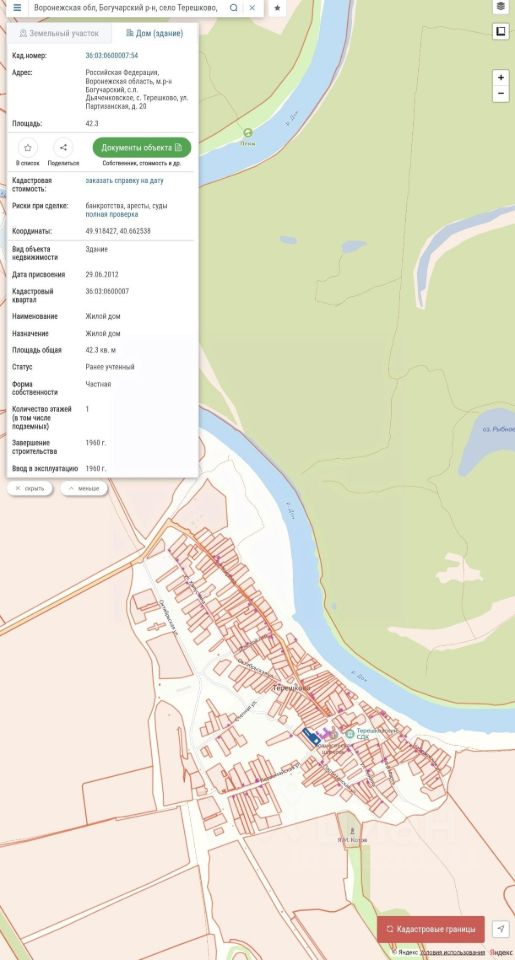
Task: Toggle the basemap switcher icon
Action: point(501,31)
